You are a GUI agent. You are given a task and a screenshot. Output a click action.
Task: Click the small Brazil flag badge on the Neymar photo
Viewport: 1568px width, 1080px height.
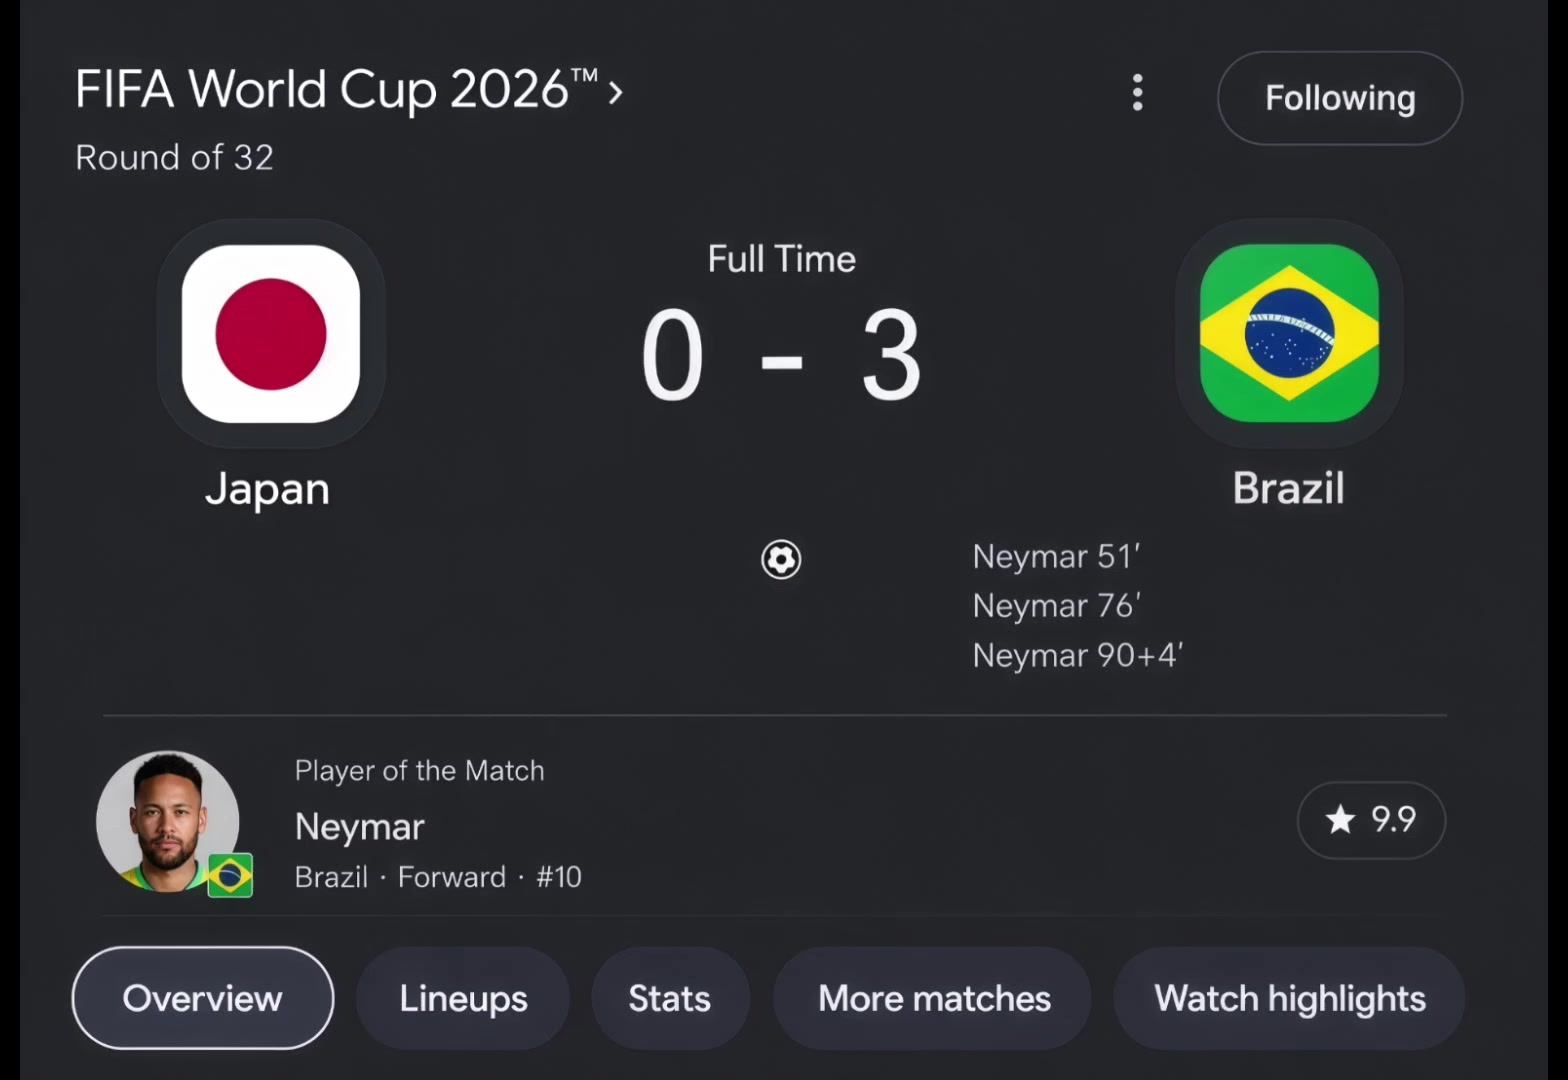[230, 876]
